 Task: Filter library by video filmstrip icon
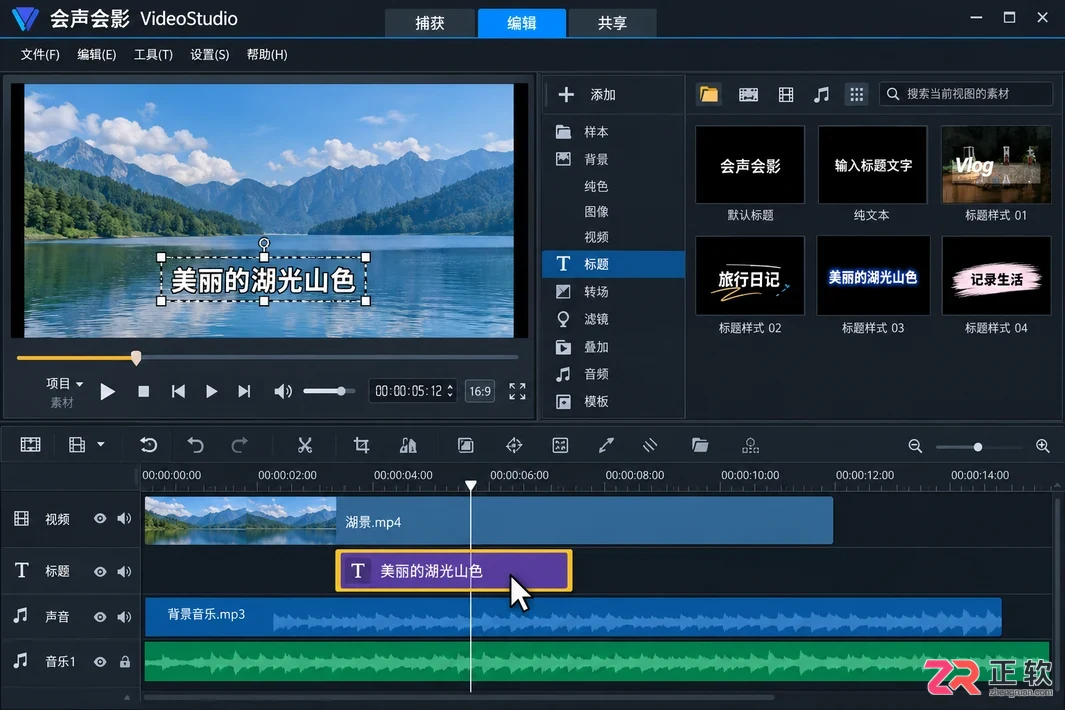click(x=748, y=94)
